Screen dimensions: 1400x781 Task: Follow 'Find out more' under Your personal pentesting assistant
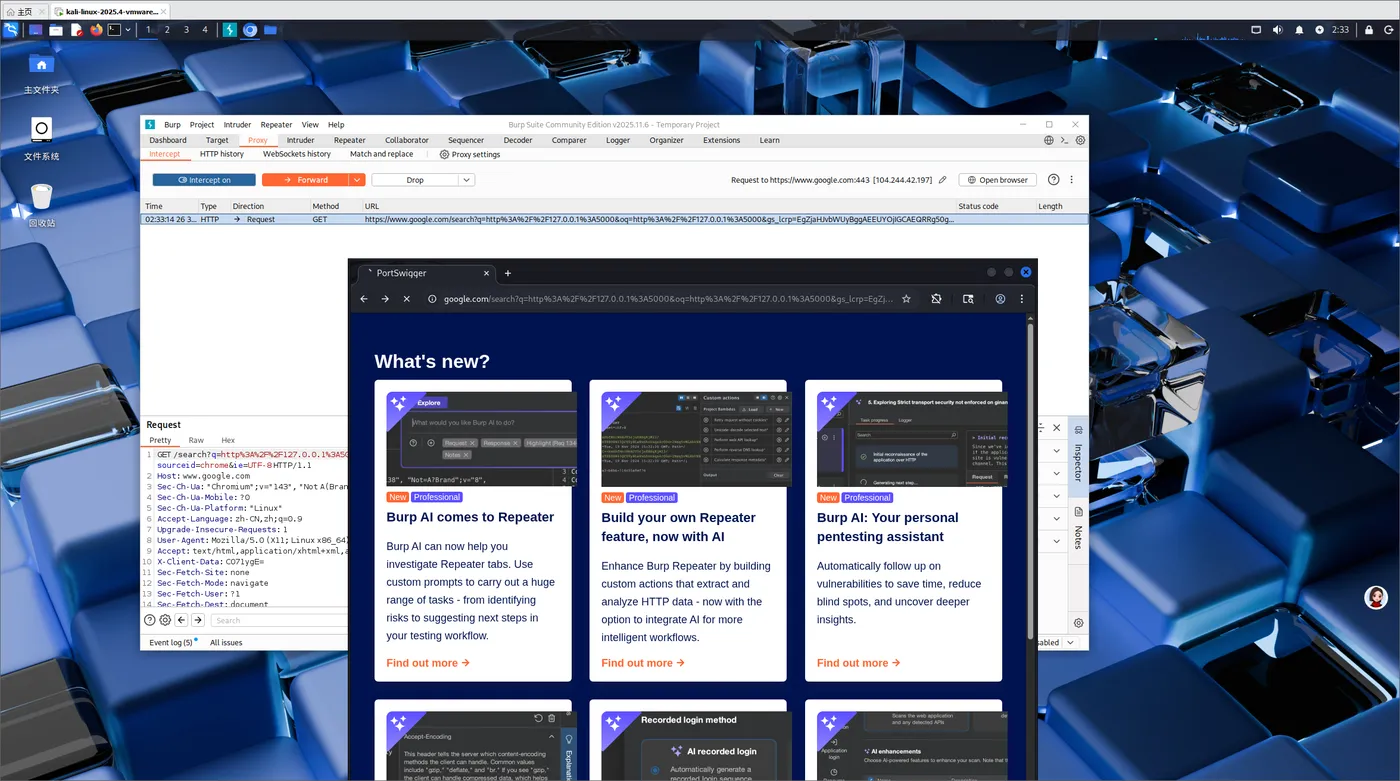point(858,663)
